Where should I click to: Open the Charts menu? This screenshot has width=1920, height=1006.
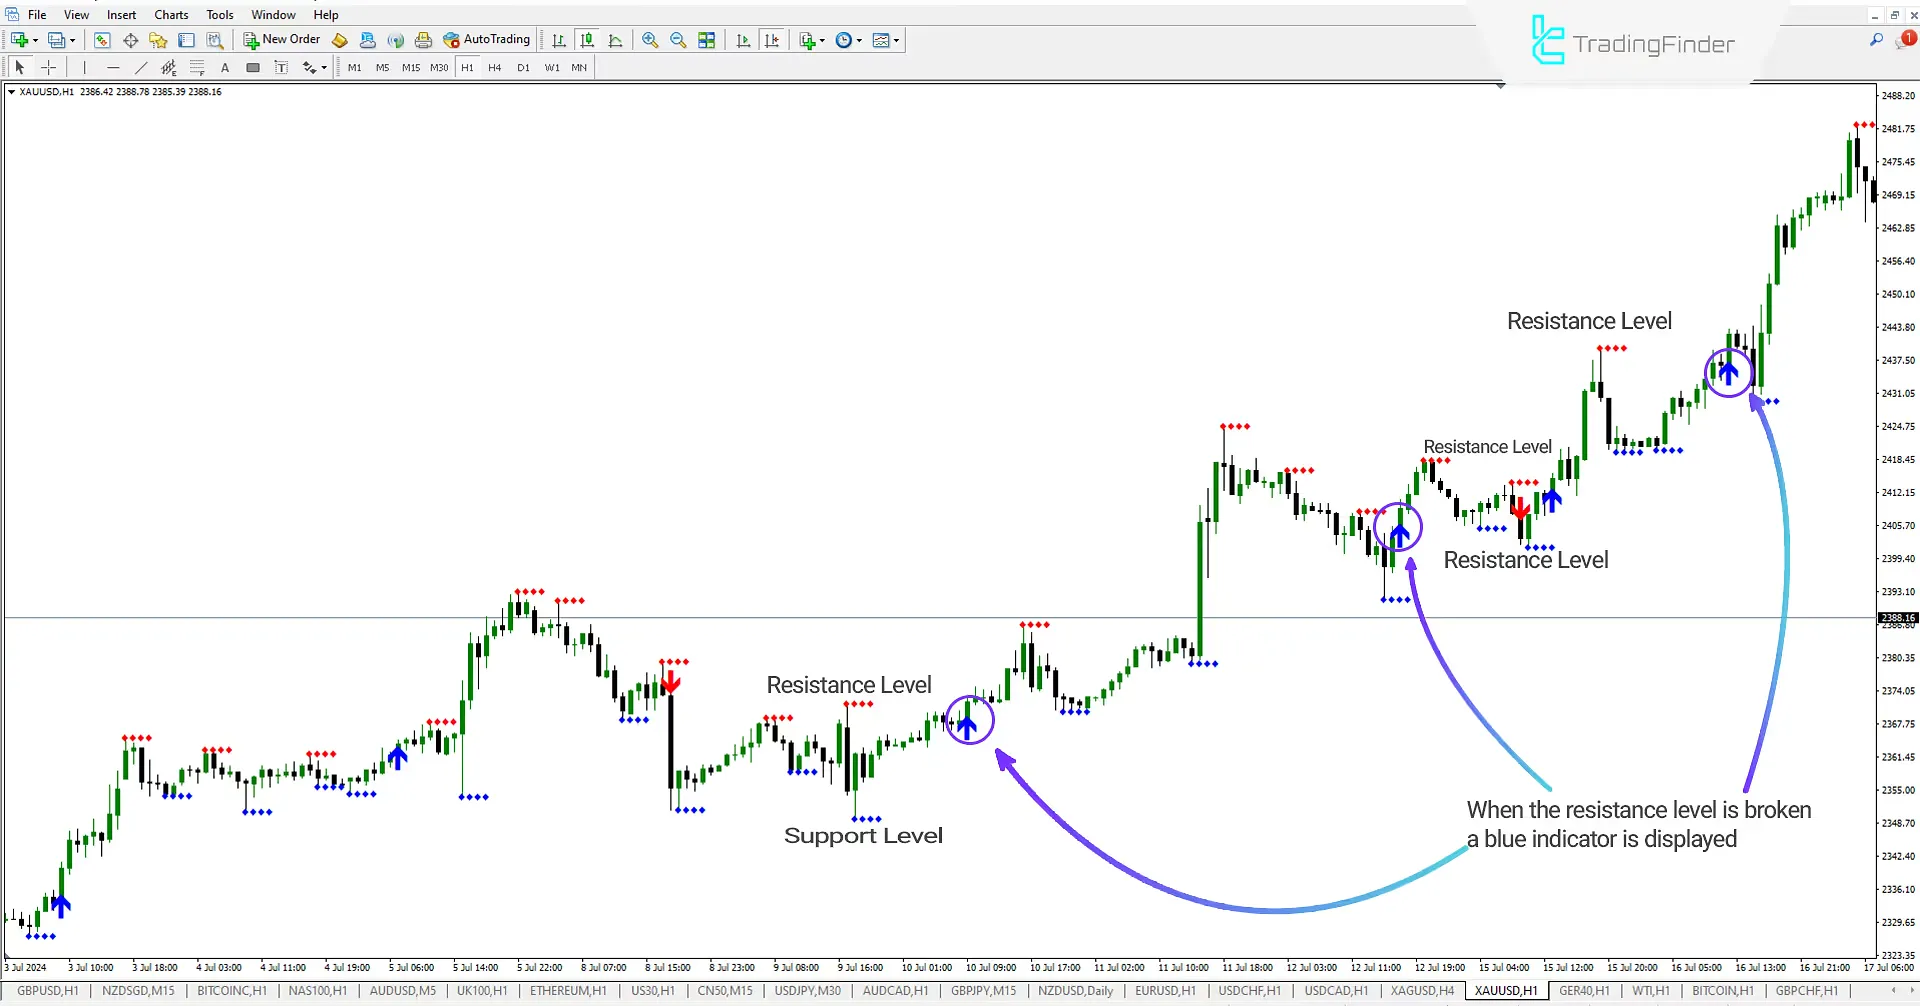click(170, 14)
